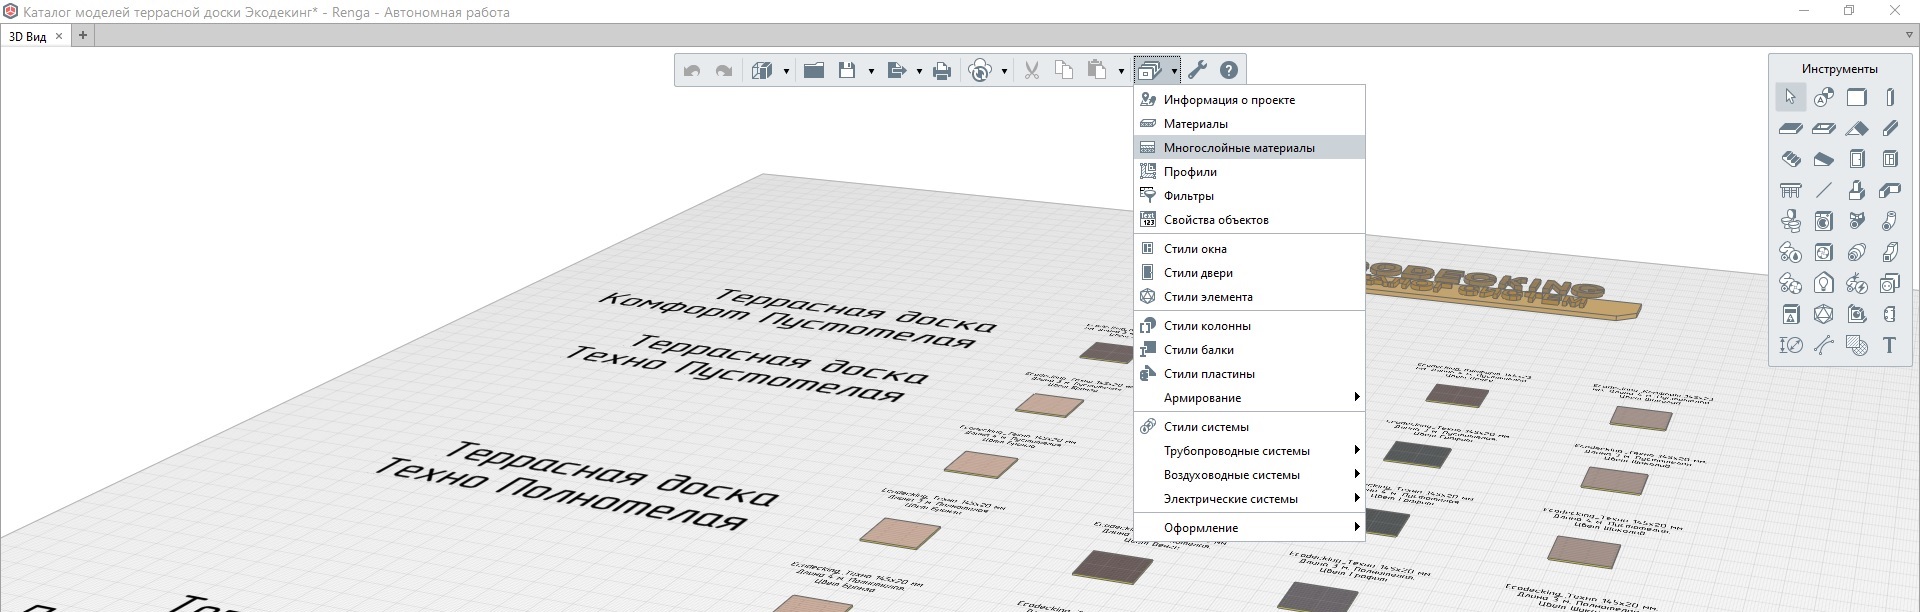Choose the arrow Select tool in Инструменты
This screenshot has width=1924, height=612.
tap(1790, 97)
